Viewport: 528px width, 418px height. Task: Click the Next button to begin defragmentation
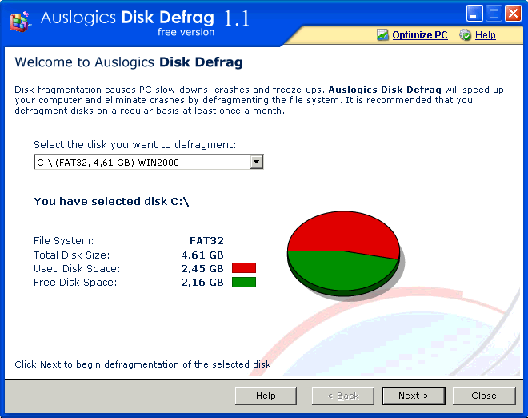413,396
